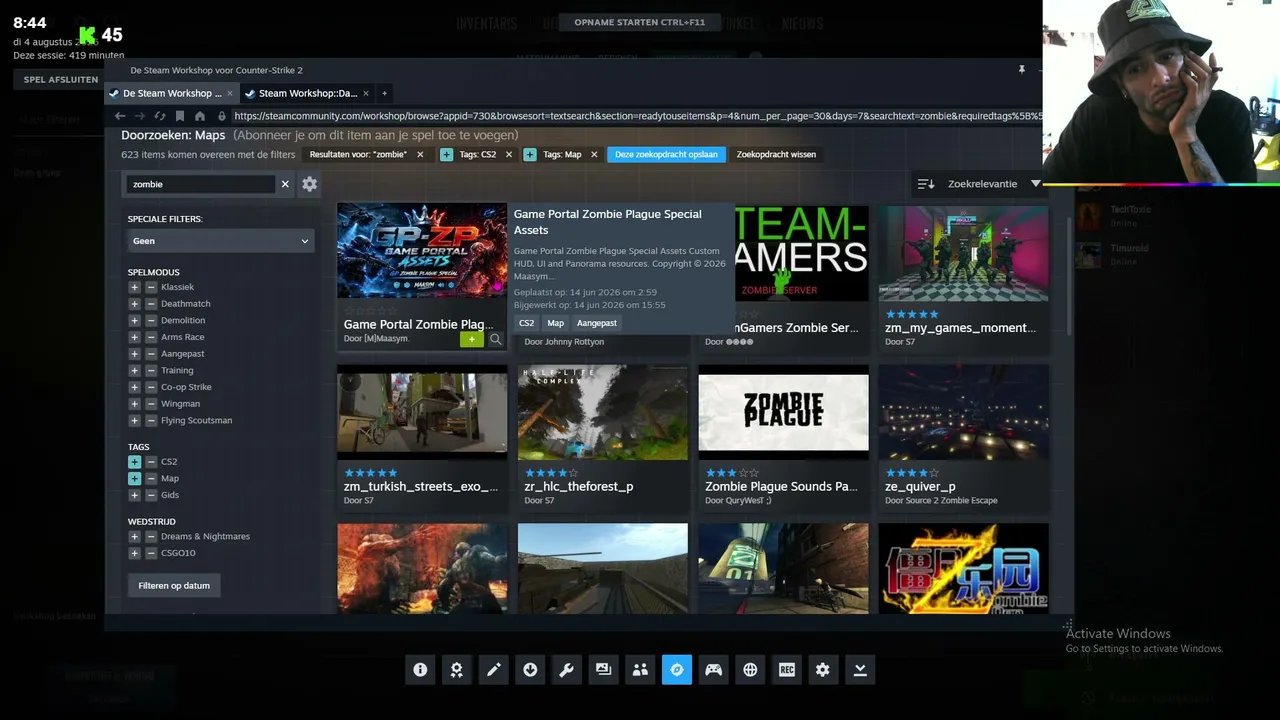Click the Opname starten CTRL+F11 button
This screenshot has height=720, width=1280.
(x=639, y=22)
